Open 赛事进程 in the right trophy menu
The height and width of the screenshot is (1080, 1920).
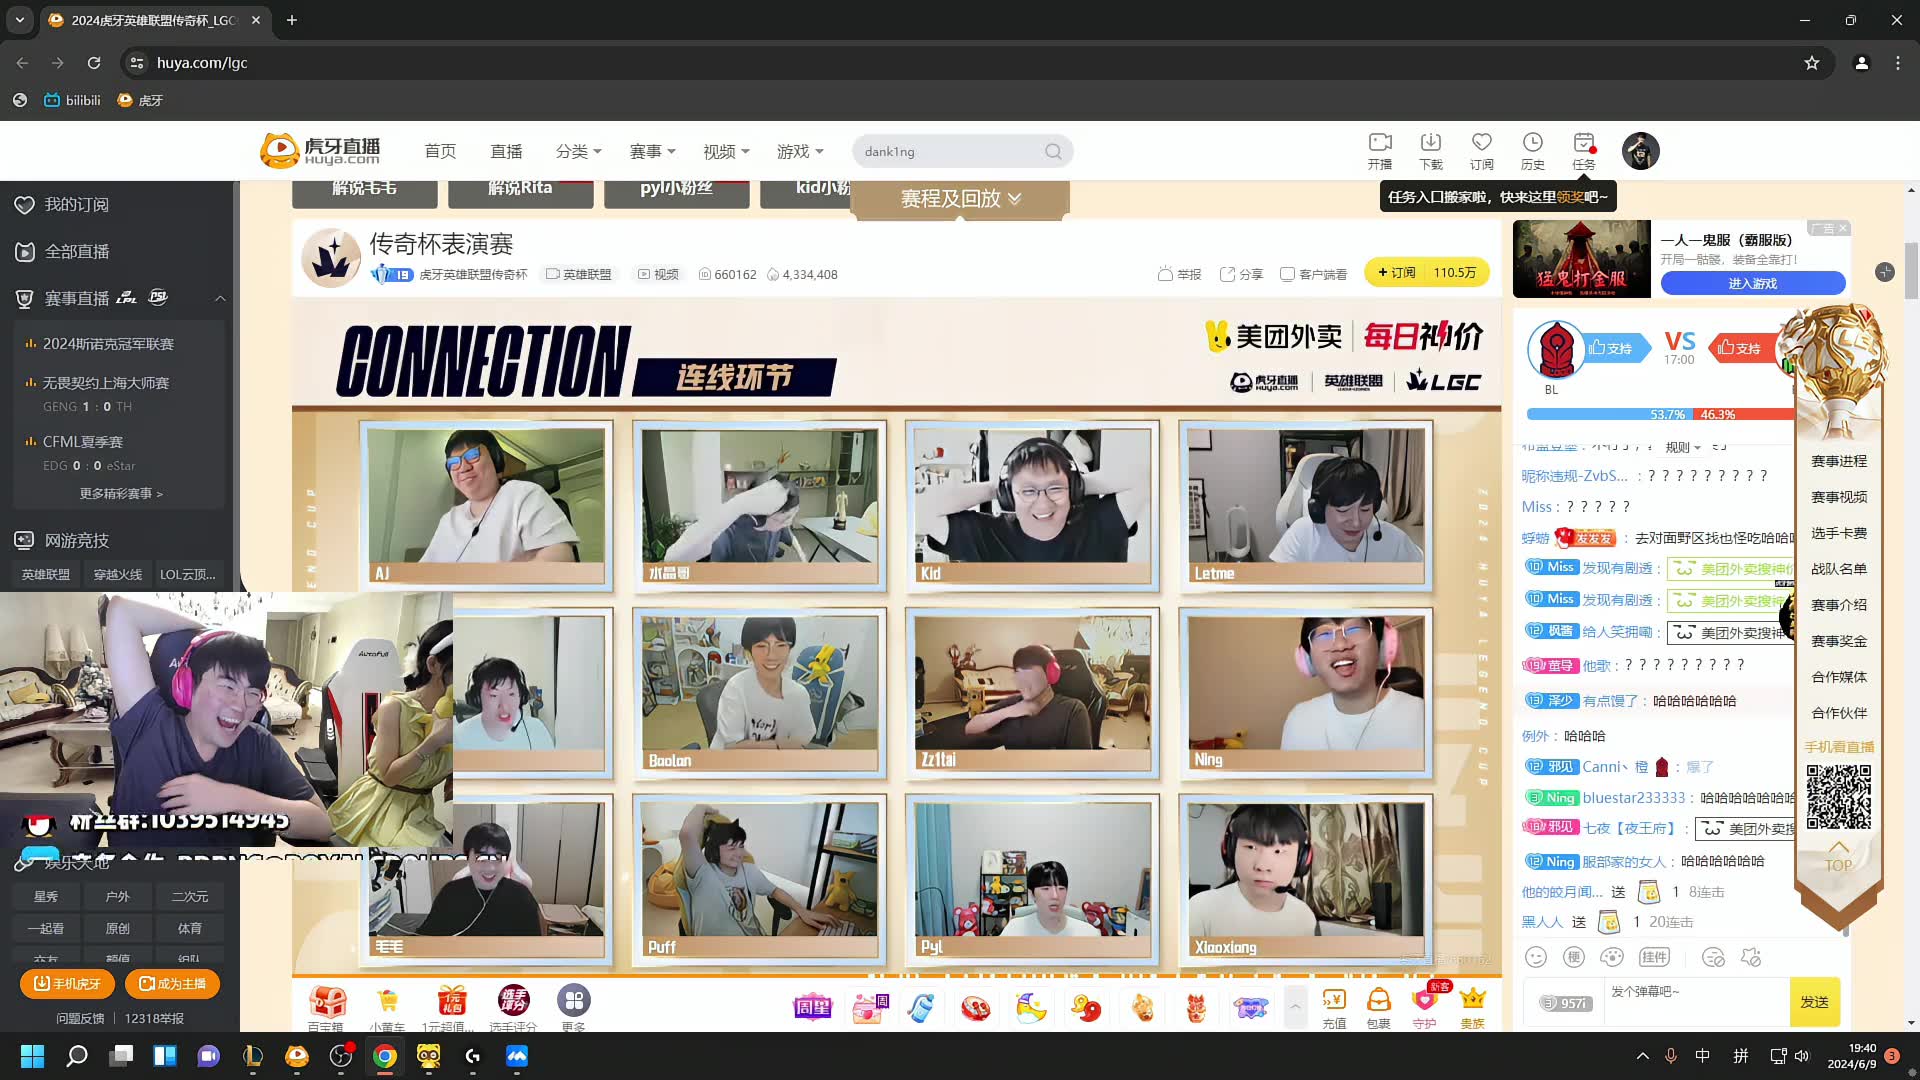click(1839, 461)
